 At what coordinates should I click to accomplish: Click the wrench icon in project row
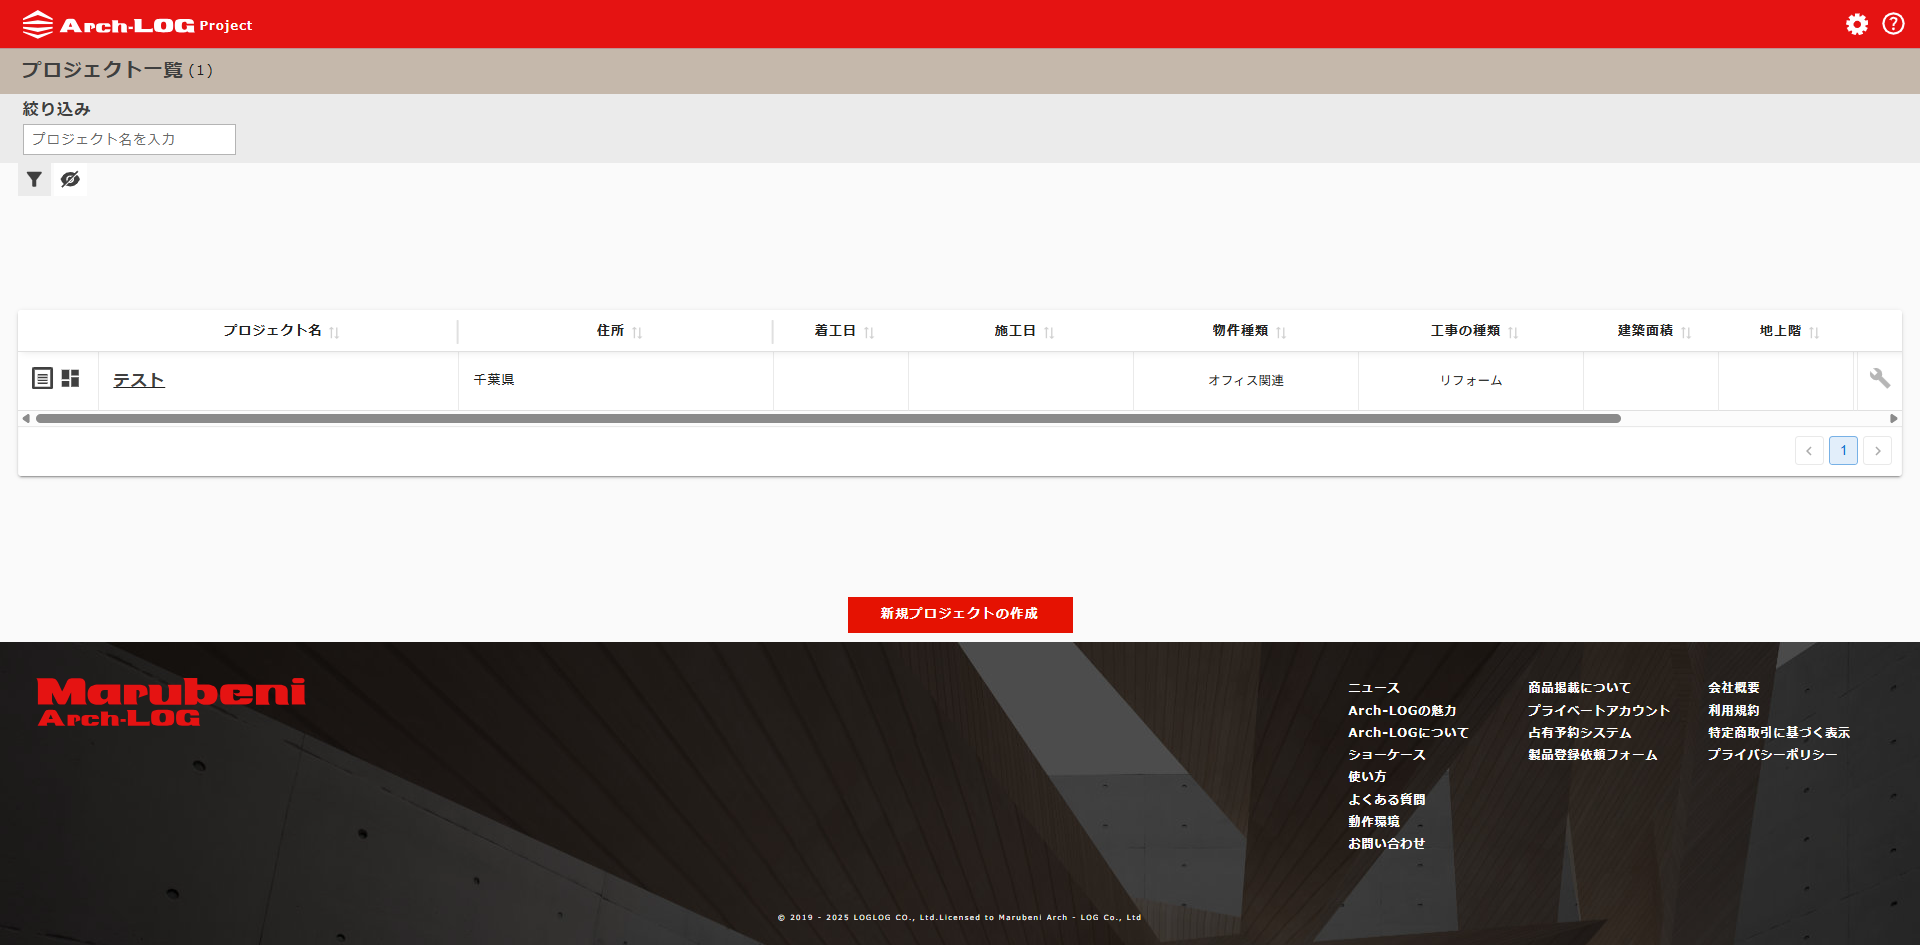click(x=1879, y=378)
